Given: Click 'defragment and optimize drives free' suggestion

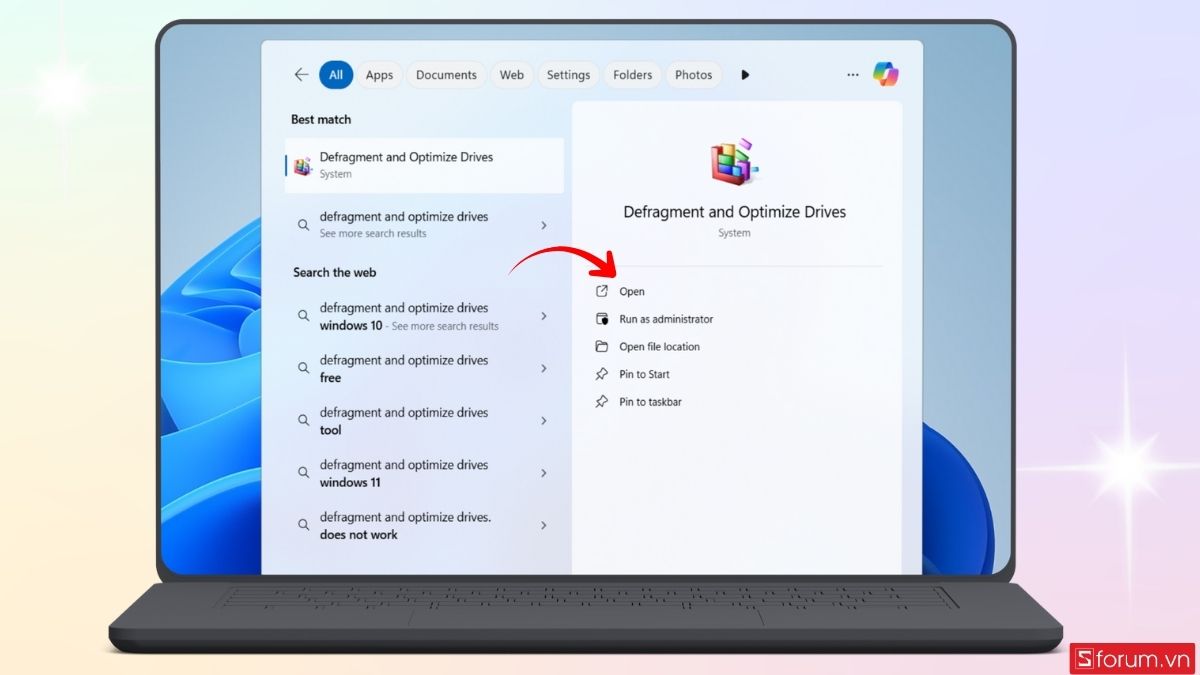Looking at the screenshot, I should (x=404, y=369).
